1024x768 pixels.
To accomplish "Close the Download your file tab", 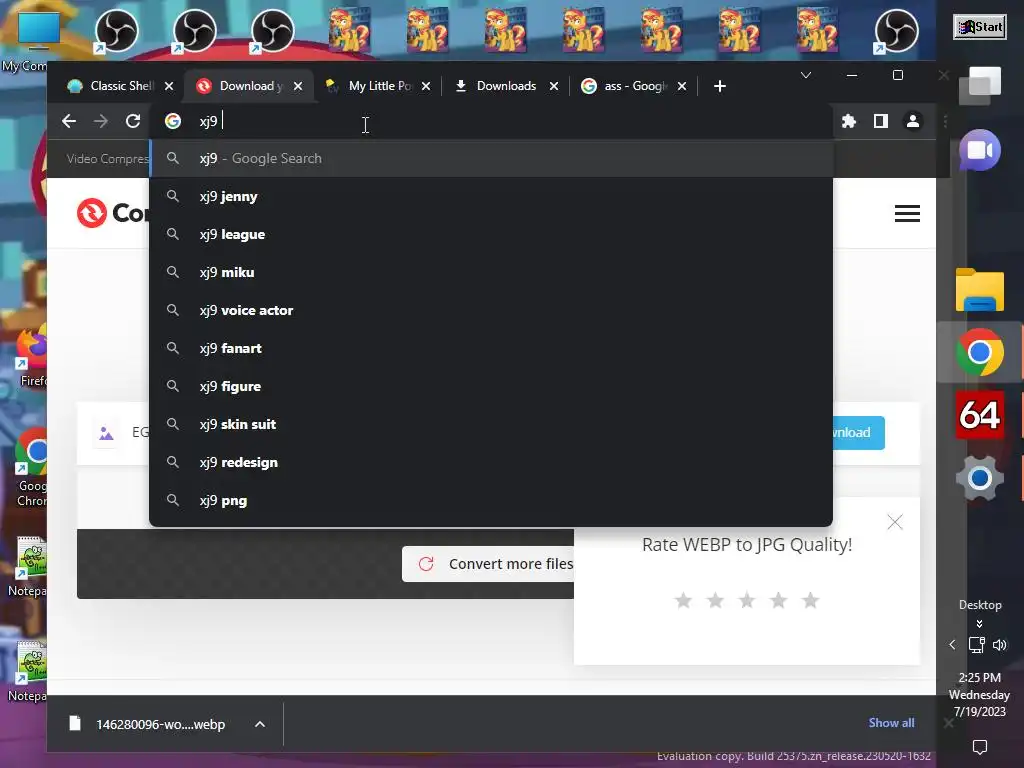I will pyautogui.click(x=298, y=86).
